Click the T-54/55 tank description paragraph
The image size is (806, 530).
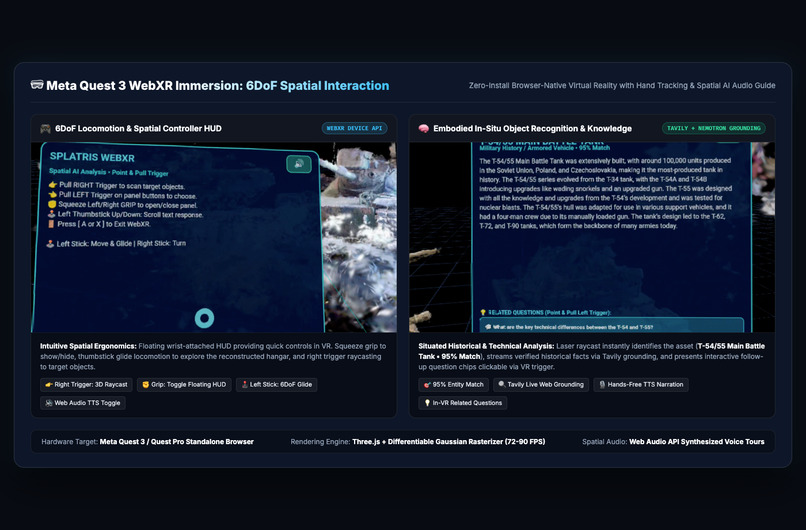(x=606, y=193)
